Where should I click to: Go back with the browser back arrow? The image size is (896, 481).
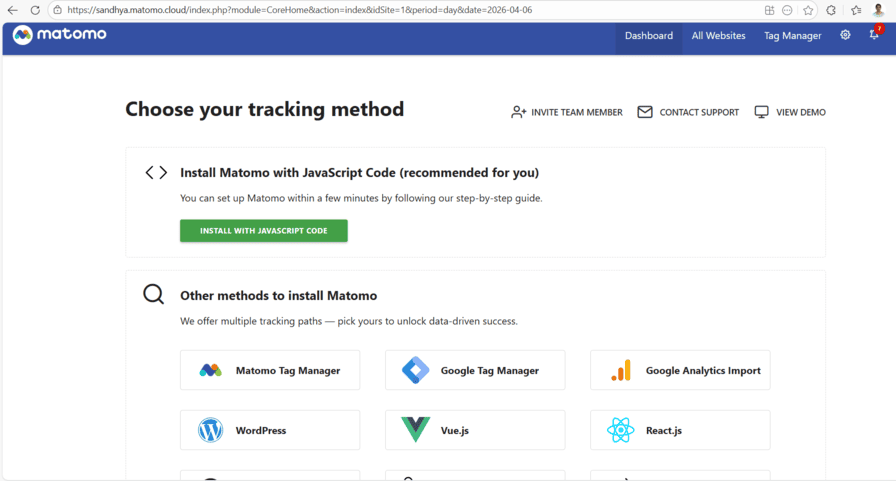[12, 10]
